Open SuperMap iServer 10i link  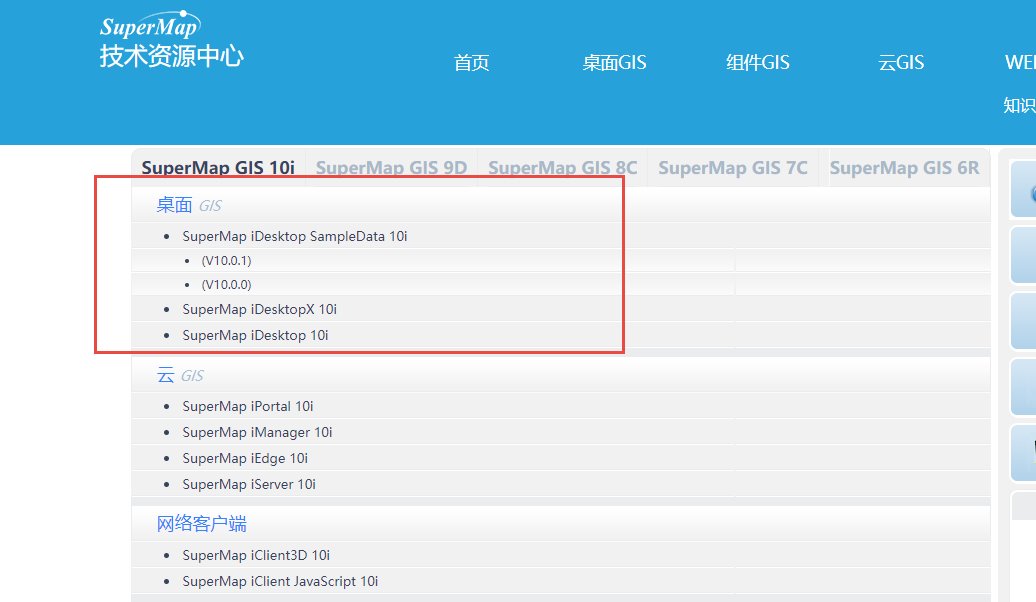[249, 484]
